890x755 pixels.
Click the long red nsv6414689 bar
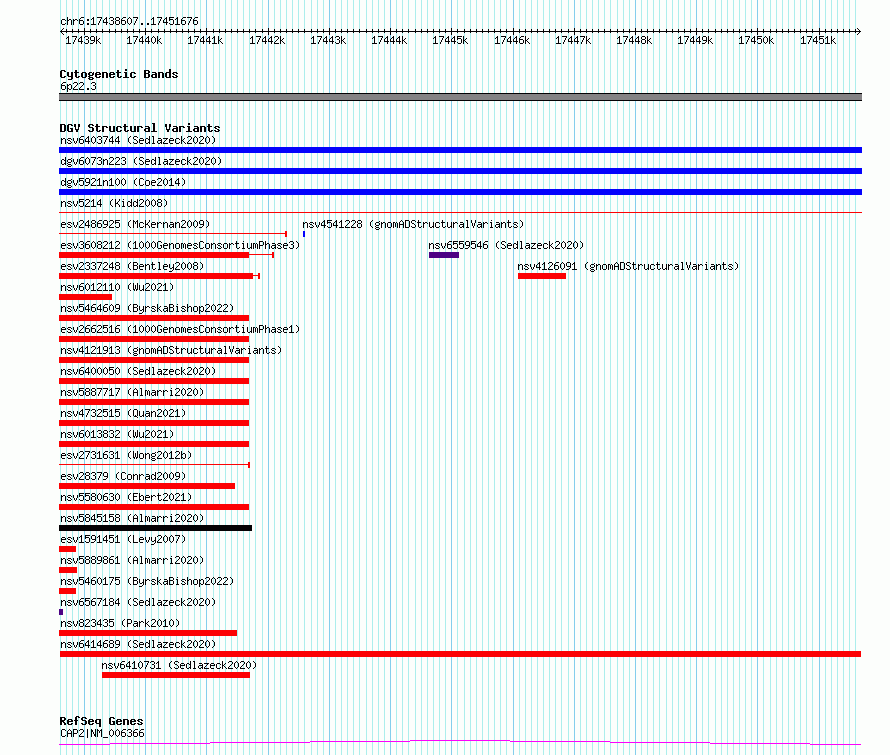coord(460,655)
